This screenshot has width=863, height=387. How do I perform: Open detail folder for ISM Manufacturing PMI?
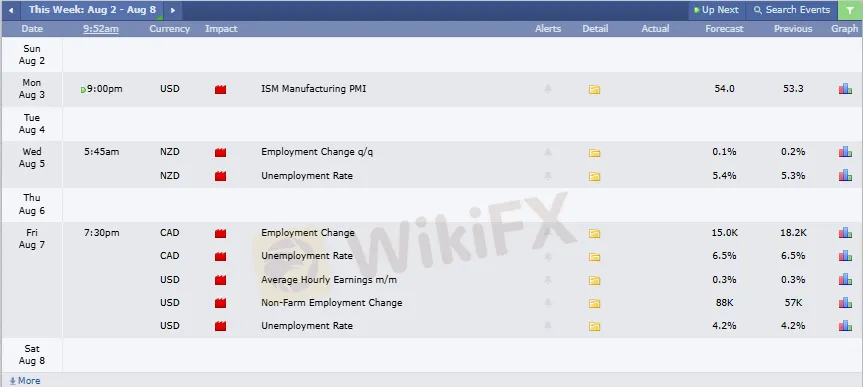coord(594,89)
